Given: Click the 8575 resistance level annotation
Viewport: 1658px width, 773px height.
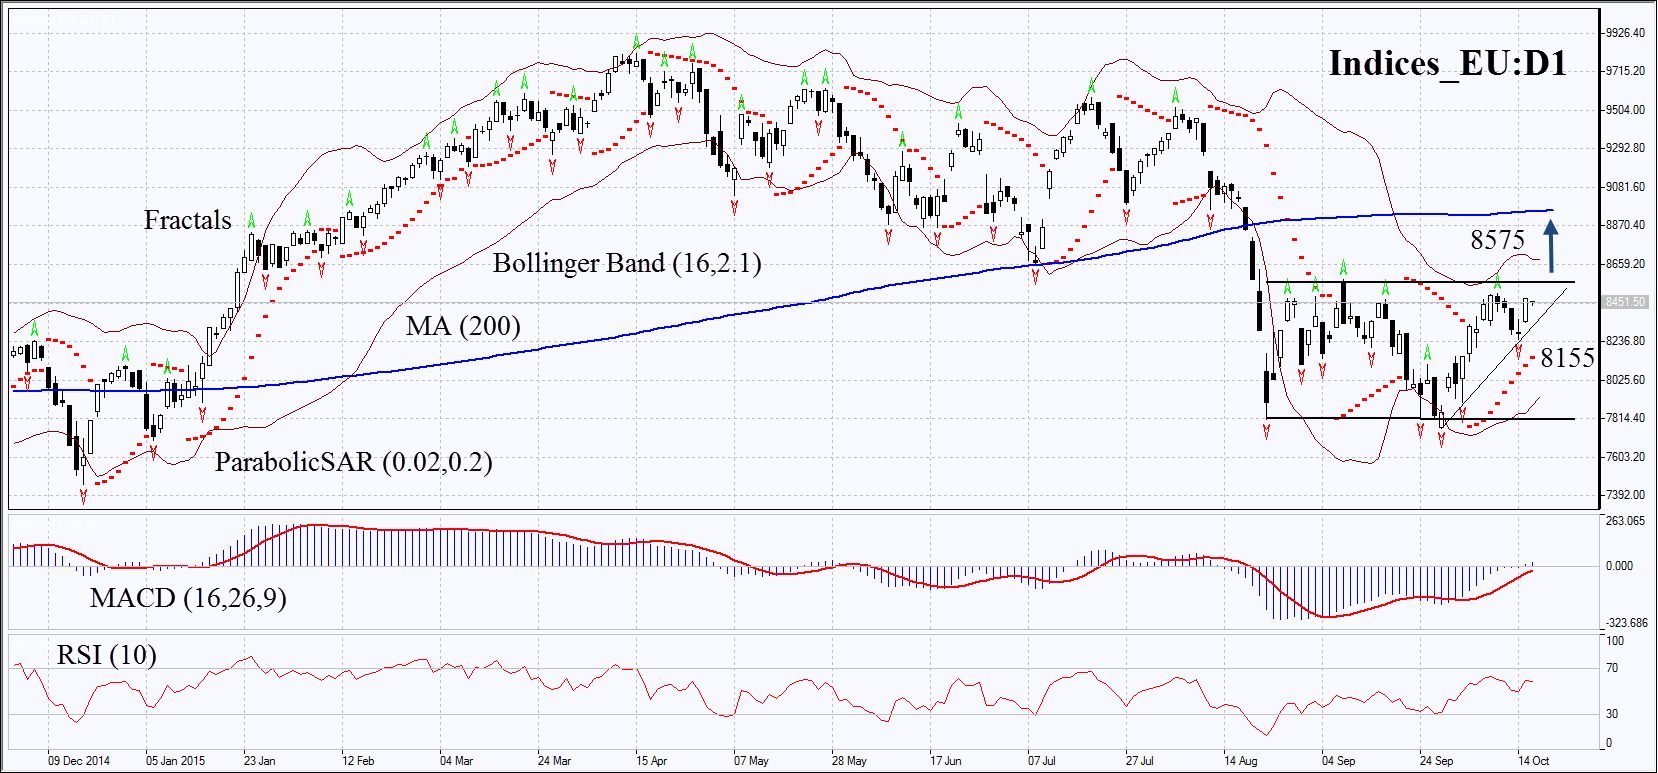Looking at the screenshot, I should click(1497, 240).
